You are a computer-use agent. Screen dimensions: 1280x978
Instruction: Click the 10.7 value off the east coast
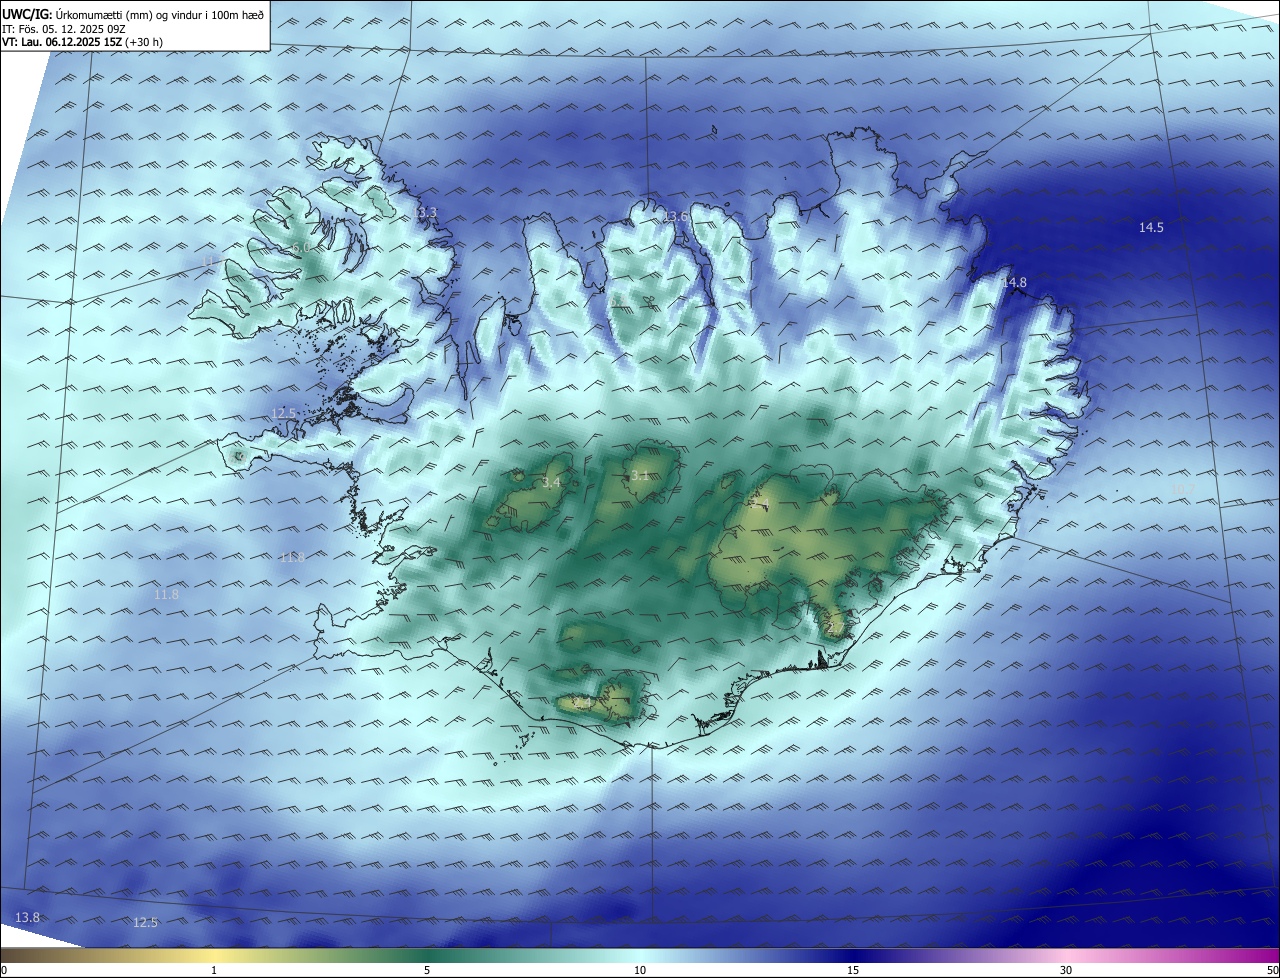(x=1183, y=489)
